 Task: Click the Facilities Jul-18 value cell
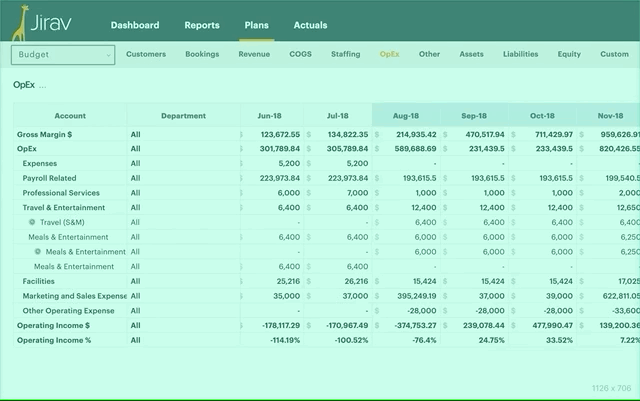coord(340,281)
